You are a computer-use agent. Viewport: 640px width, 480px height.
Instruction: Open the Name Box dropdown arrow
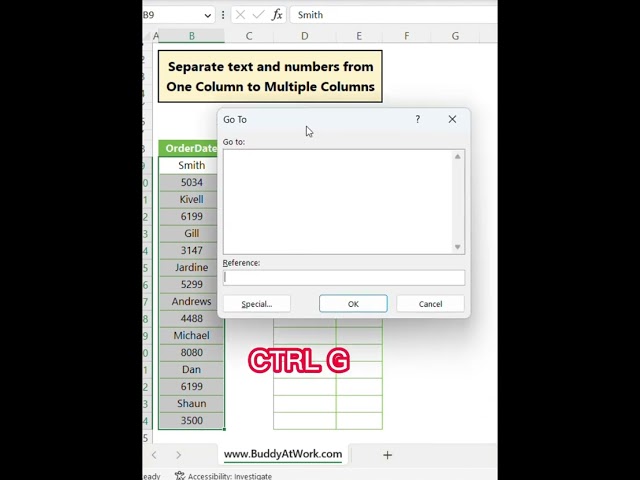point(207,16)
